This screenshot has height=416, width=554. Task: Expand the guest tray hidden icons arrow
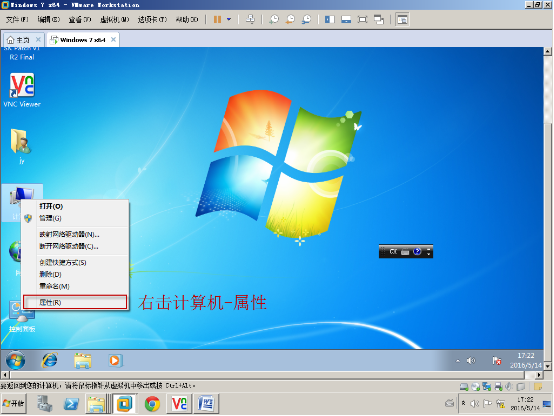point(458,361)
